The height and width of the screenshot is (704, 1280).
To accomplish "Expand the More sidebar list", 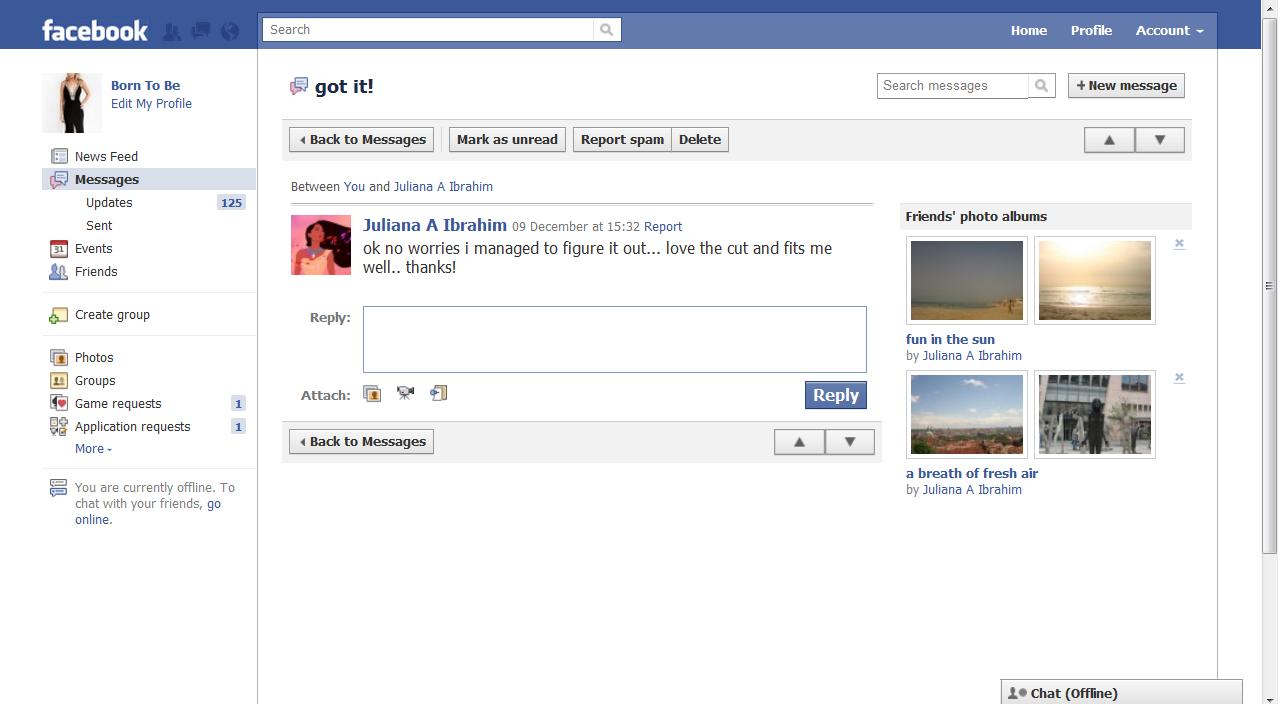I will [x=93, y=449].
